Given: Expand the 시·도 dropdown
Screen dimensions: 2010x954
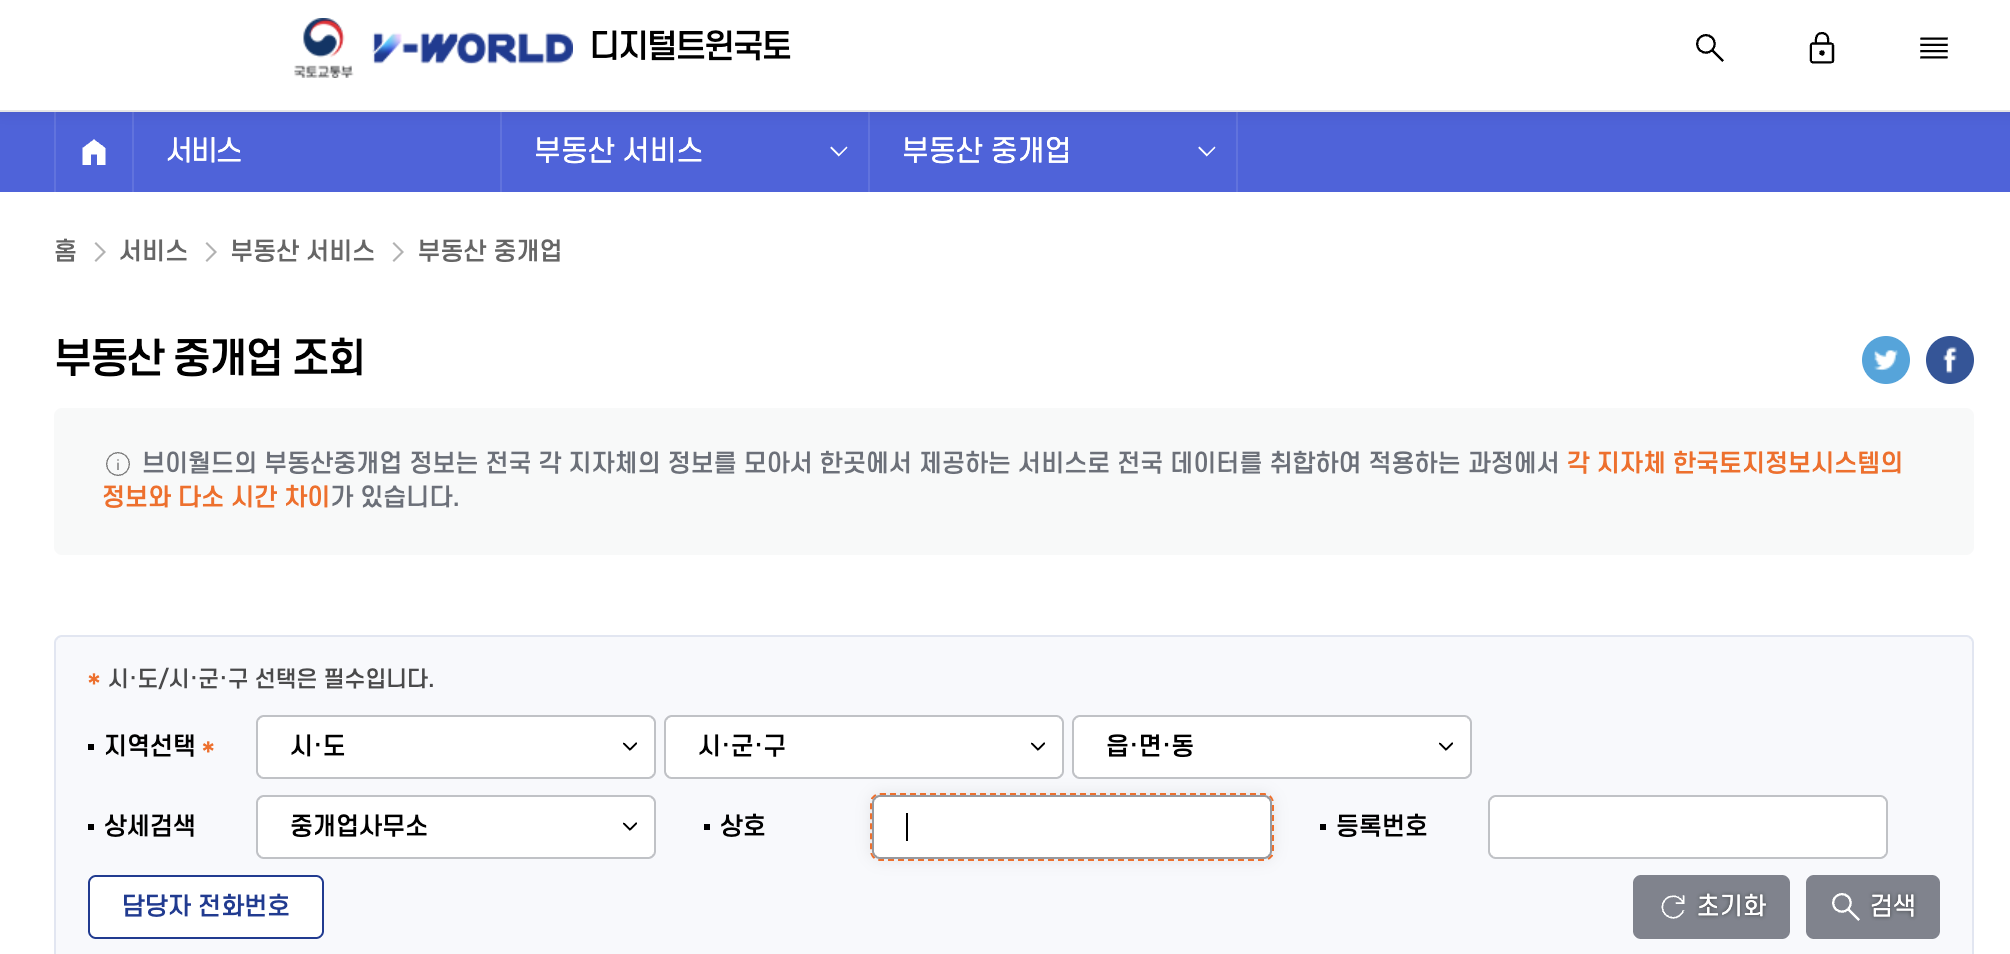Looking at the screenshot, I should 456,747.
